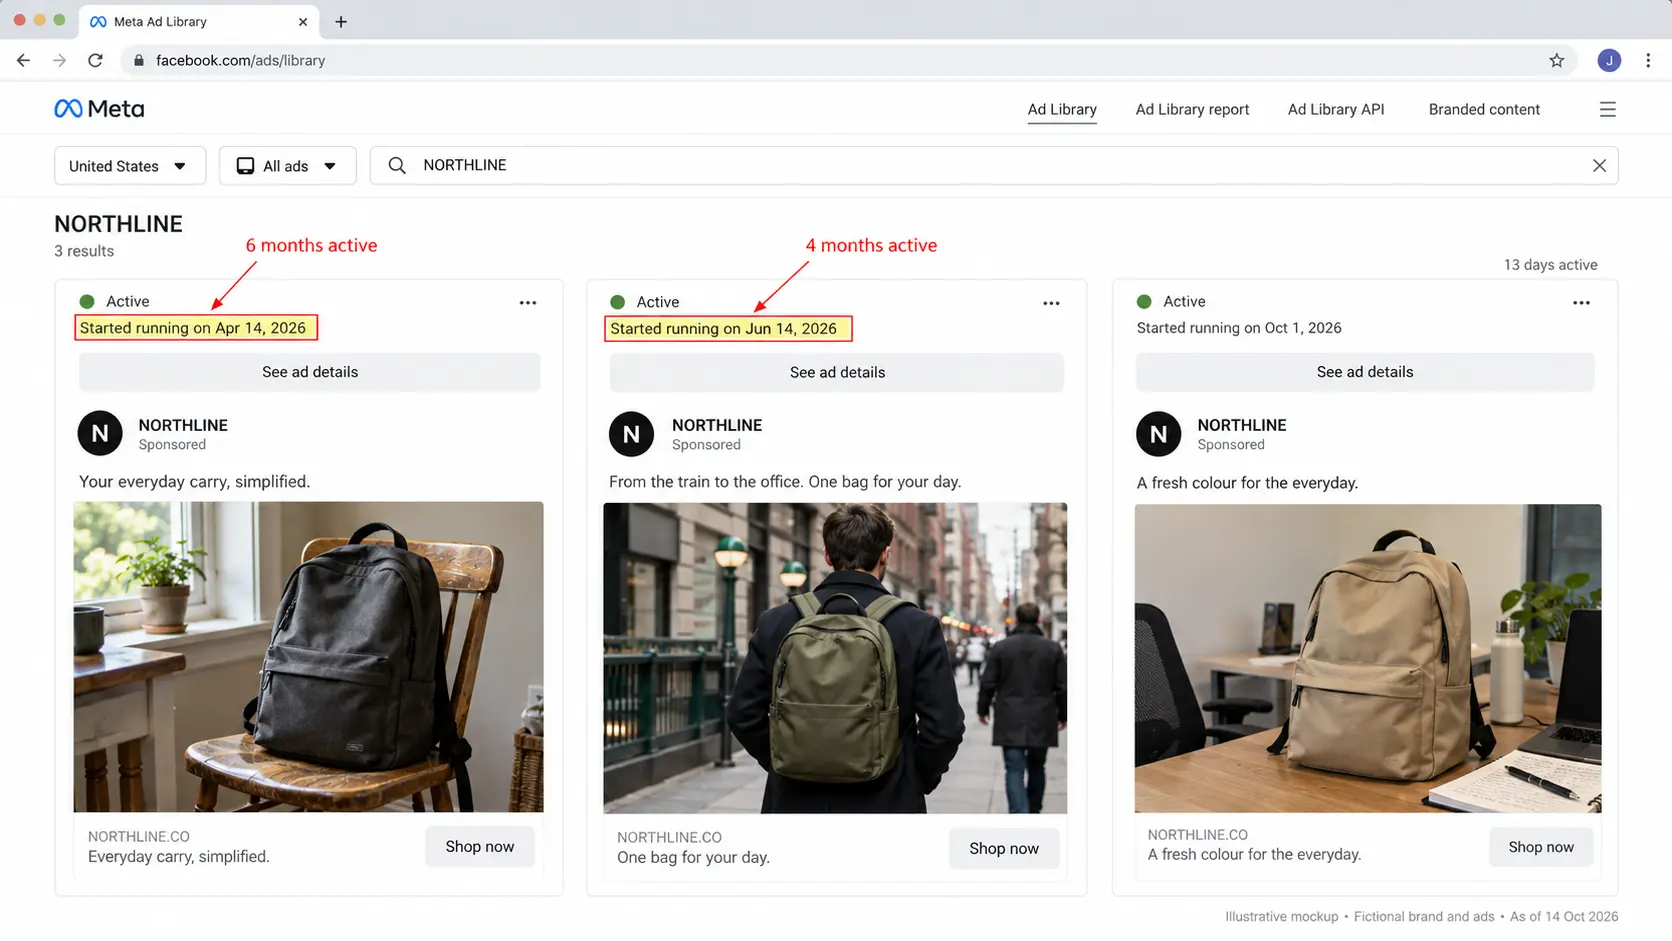
Task: Click NORTHLINE avatar on train-to-office ad
Action: [x=631, y=435]
